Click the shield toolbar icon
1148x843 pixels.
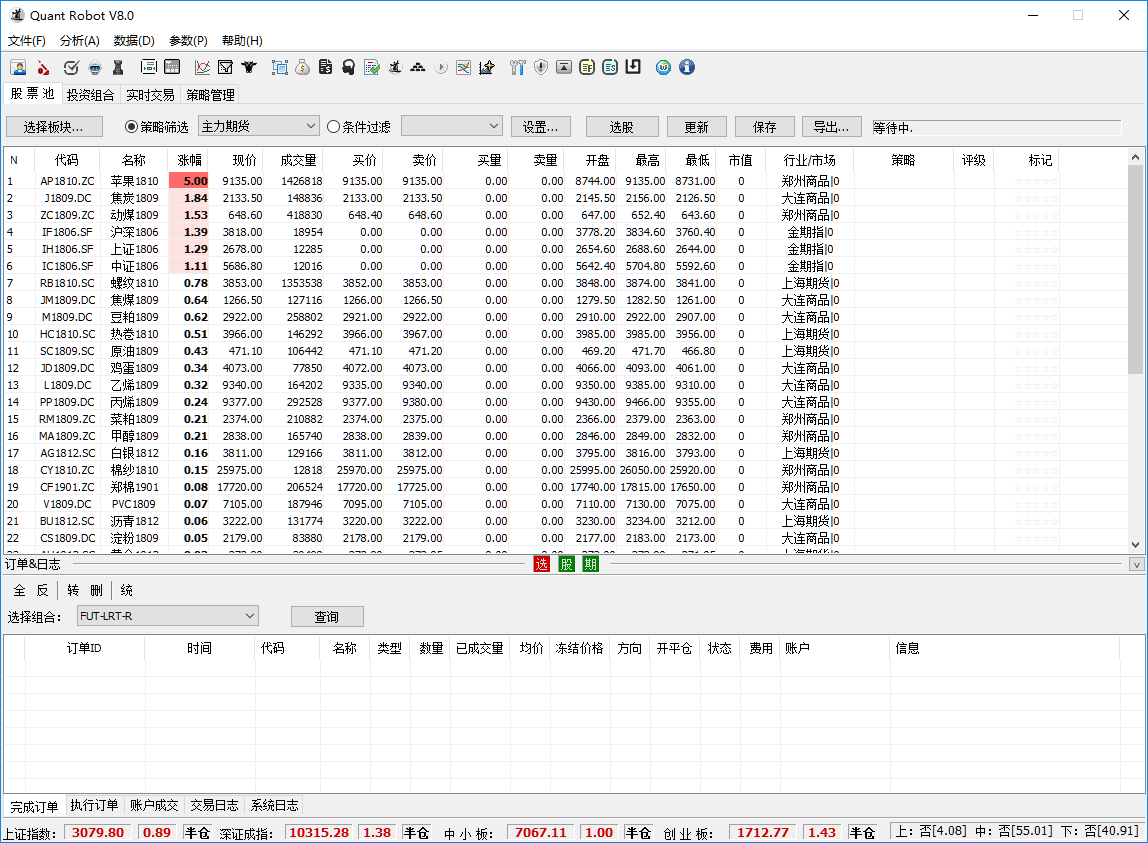541,67
